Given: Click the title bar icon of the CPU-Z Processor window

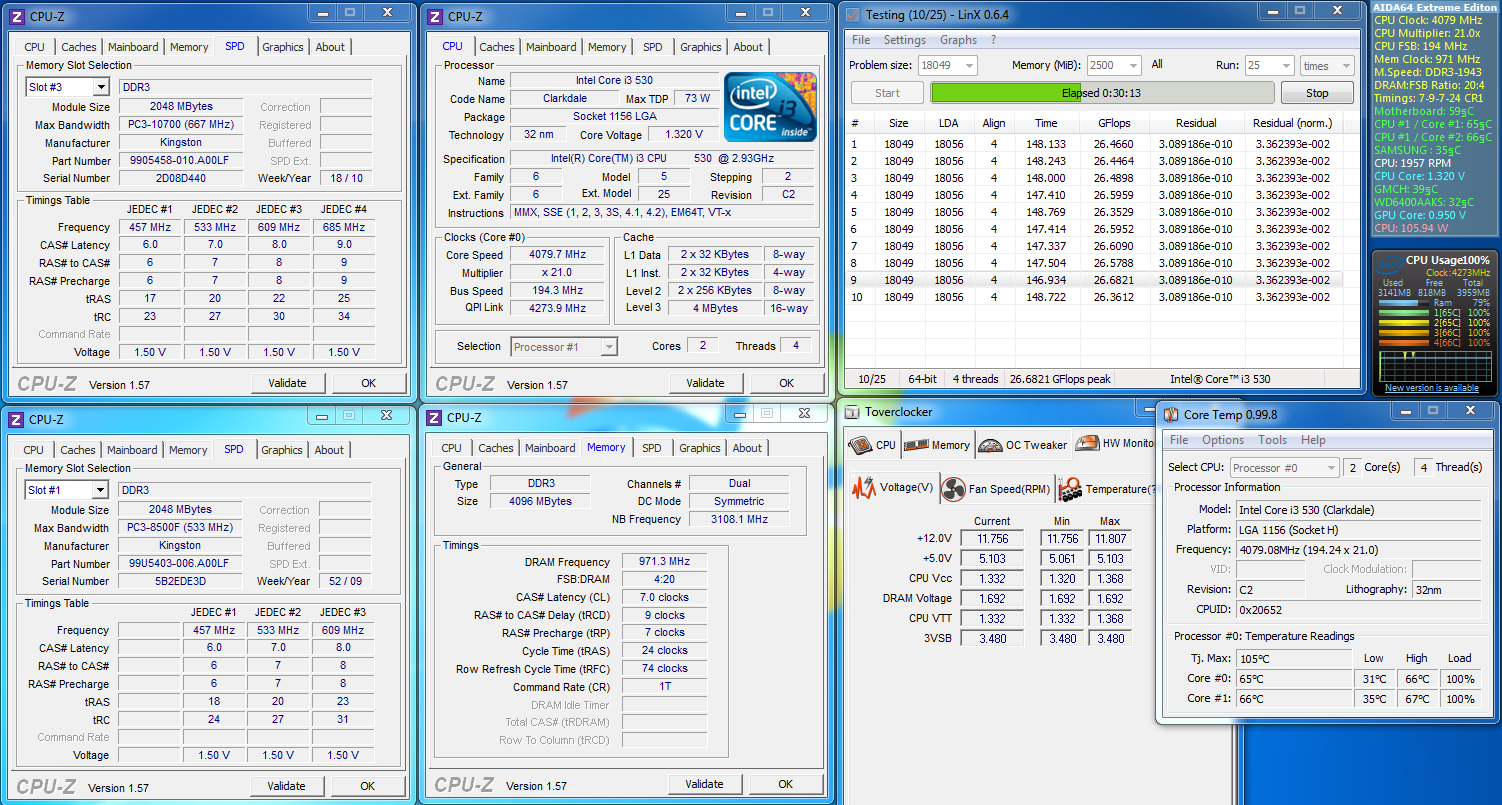Looking at the screenshot, I should 434,17.
